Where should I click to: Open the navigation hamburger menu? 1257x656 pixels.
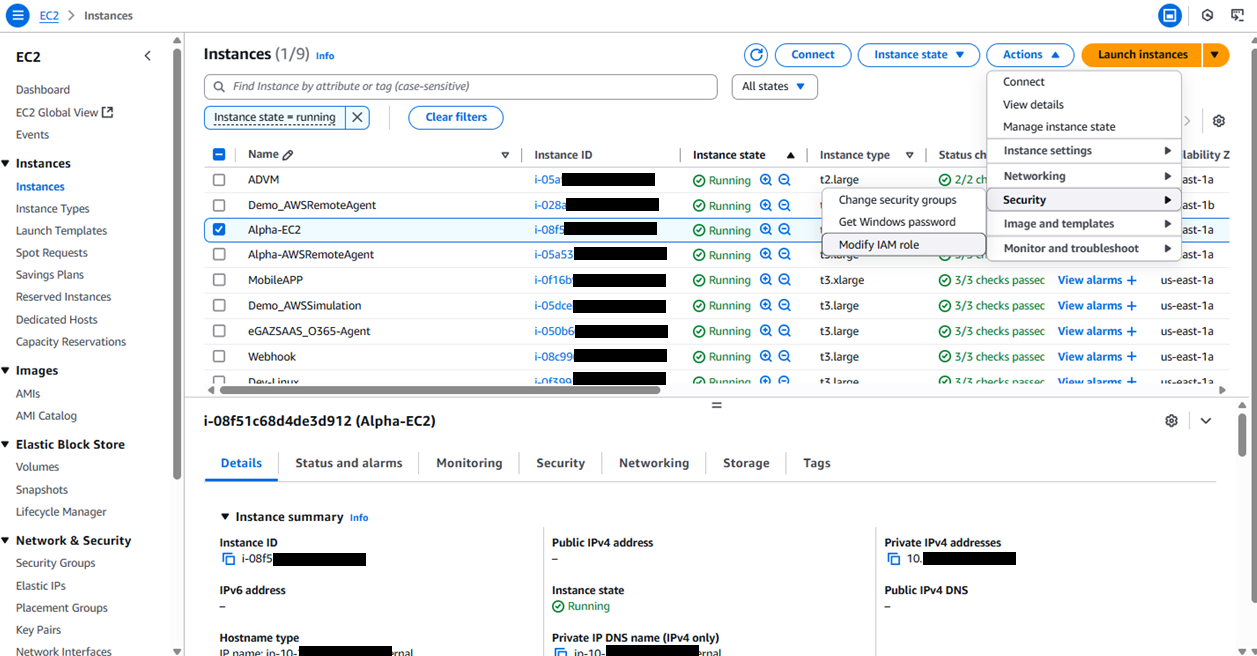pos(18,15)
